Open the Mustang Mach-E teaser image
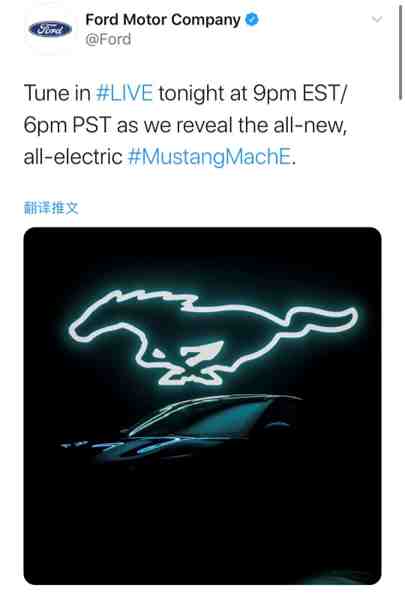This screenshot has width=405, height=598. (x=202, y=405)
